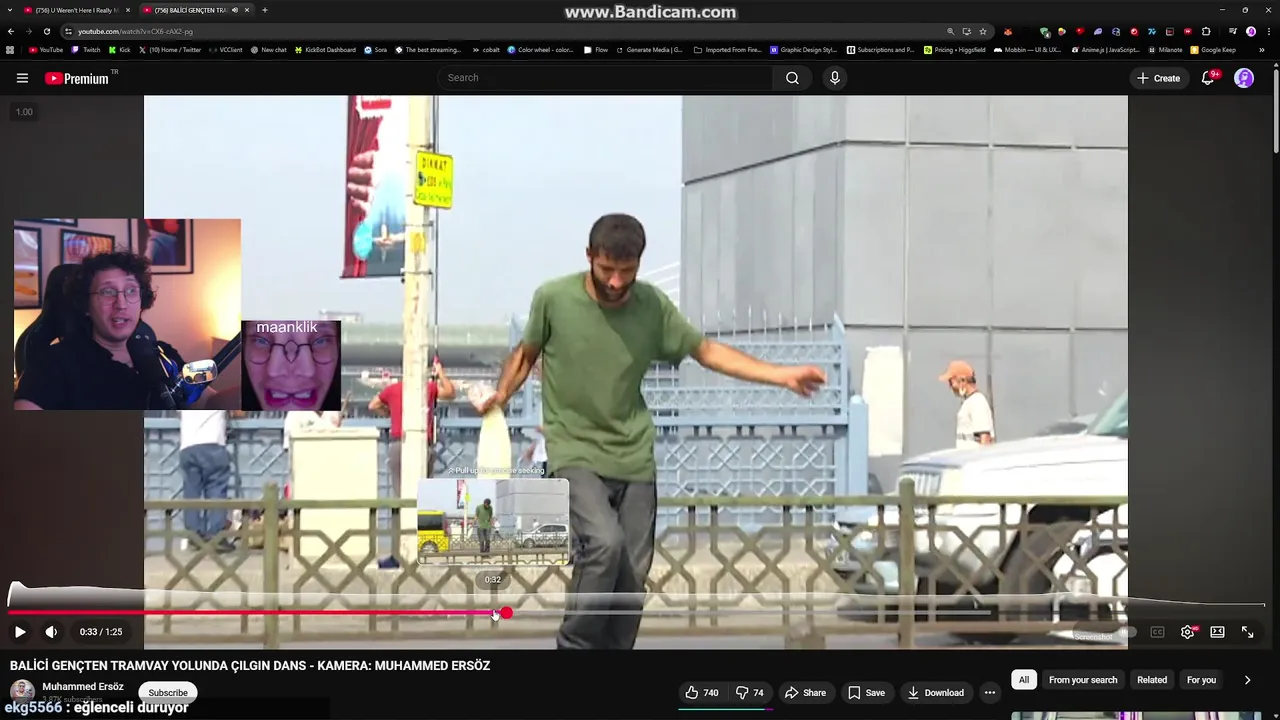
Task: Open the Milanote bookmark
Action: [1164, 49]
